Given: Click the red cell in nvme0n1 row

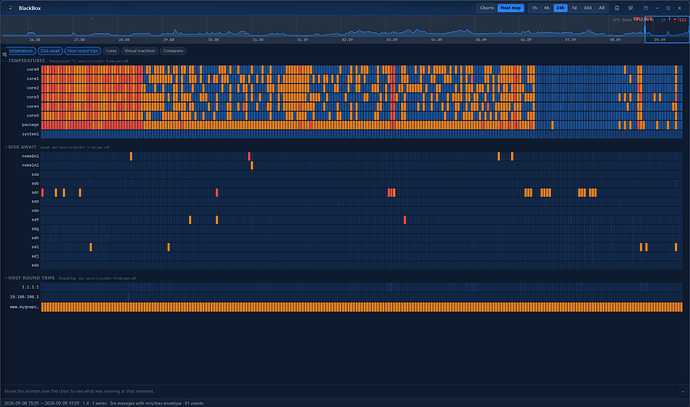Looking at the screenshot, I should pos(249,156).
